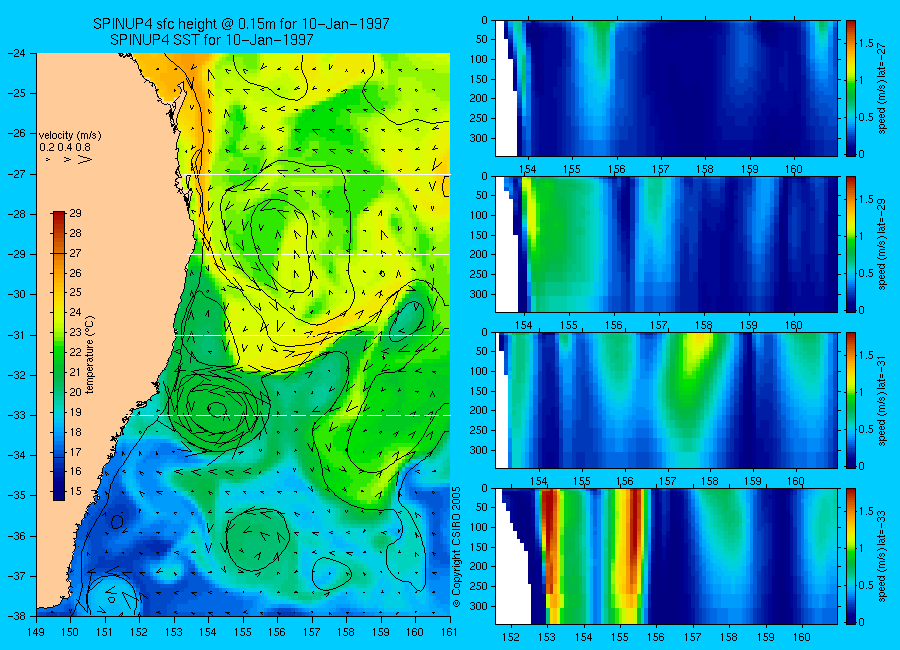Click the -27 latitude label on the map
Screen dimensions: 900x650
coord(15,173)
